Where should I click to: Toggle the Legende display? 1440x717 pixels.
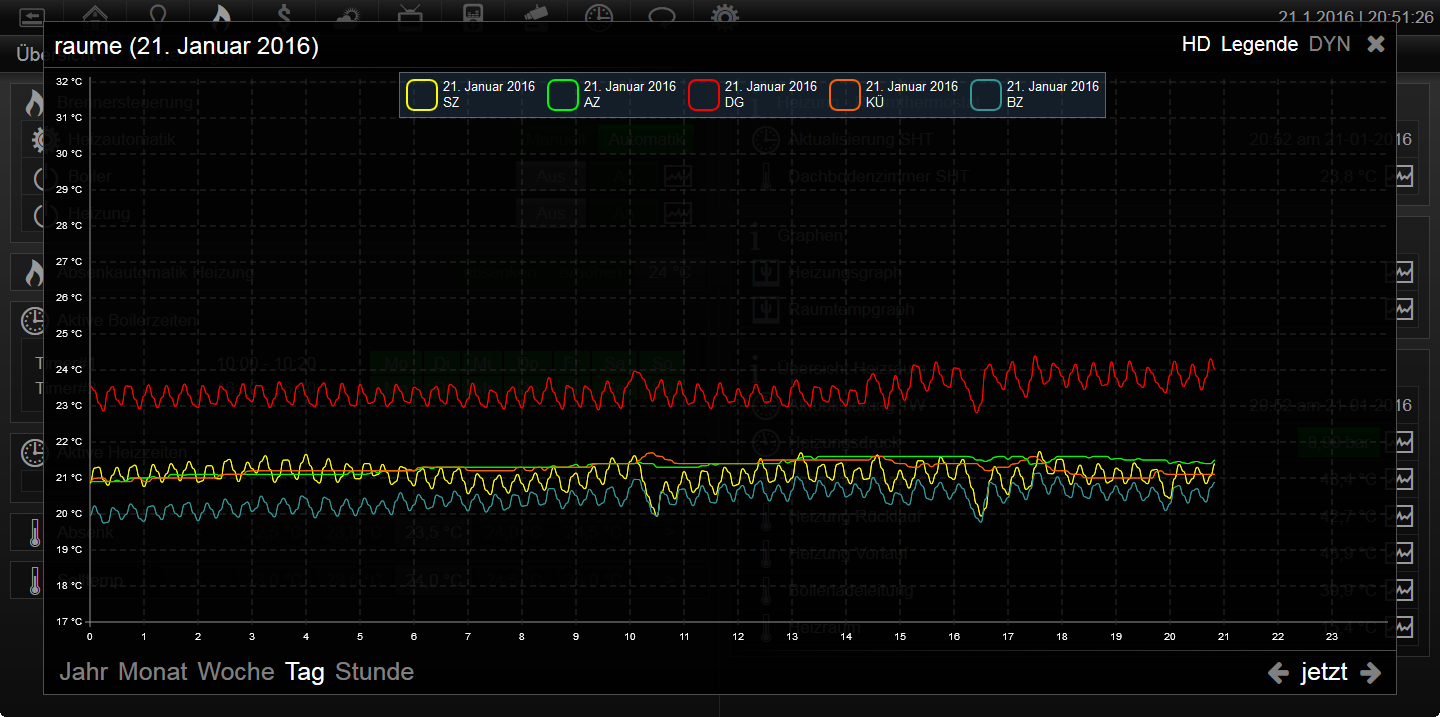tap(1259, 44)
